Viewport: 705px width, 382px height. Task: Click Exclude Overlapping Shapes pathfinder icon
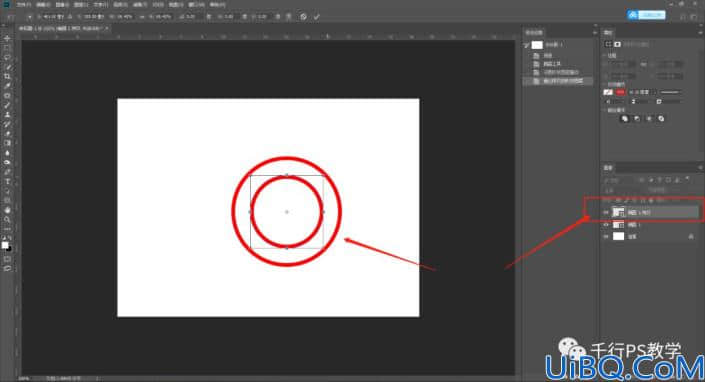tap(661, 119)
